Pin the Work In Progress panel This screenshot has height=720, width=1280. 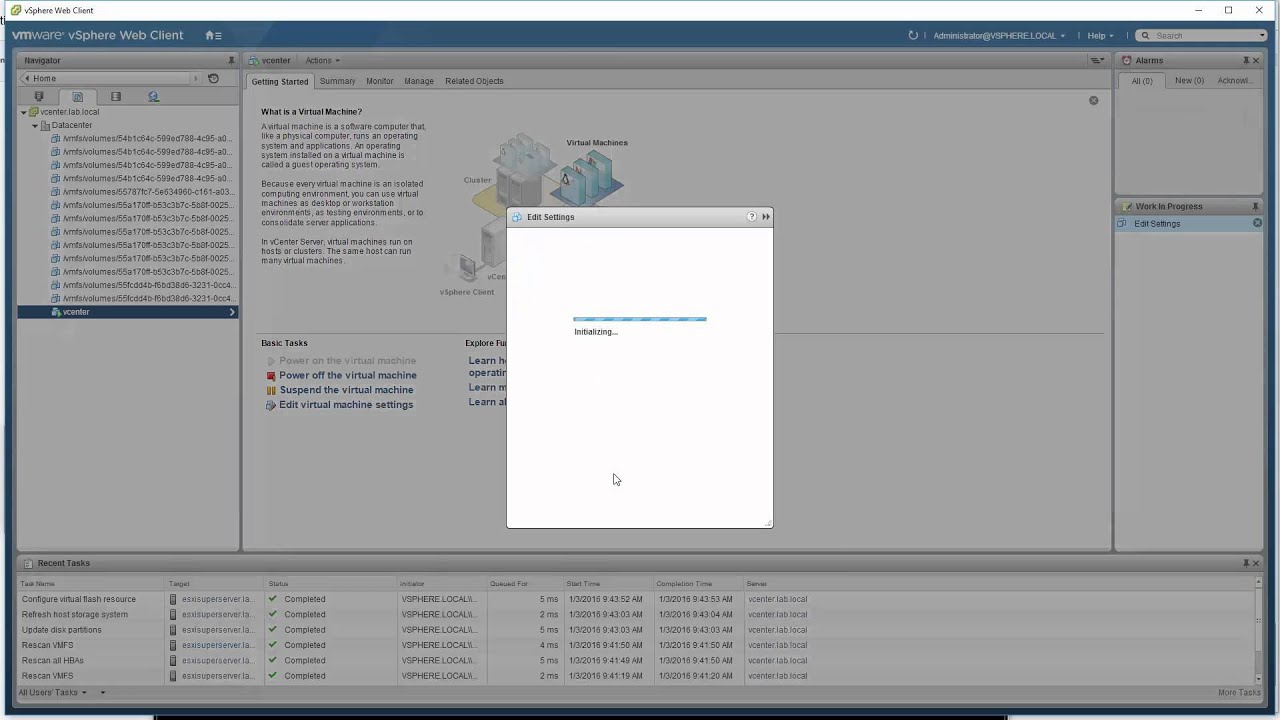pos(1256,207)
